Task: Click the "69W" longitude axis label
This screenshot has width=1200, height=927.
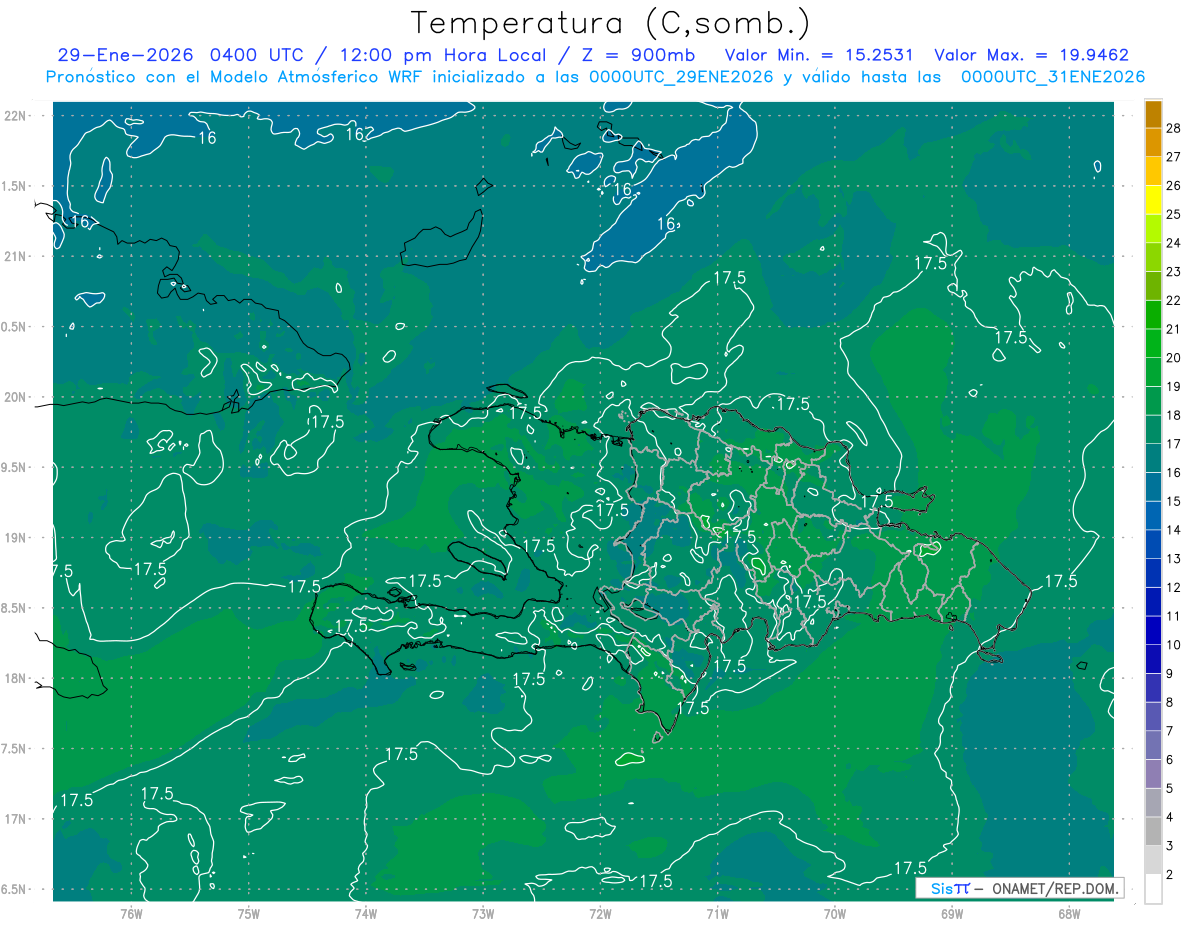Action: (951, 914)
